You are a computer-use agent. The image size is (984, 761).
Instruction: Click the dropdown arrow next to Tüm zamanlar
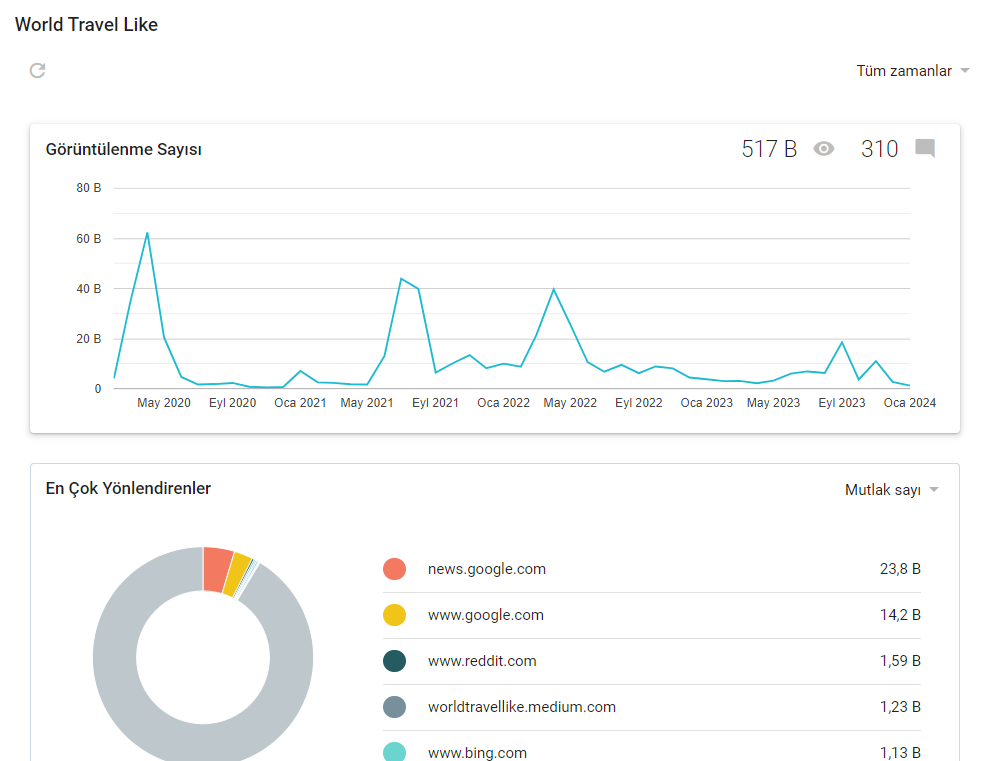[965, 71]
